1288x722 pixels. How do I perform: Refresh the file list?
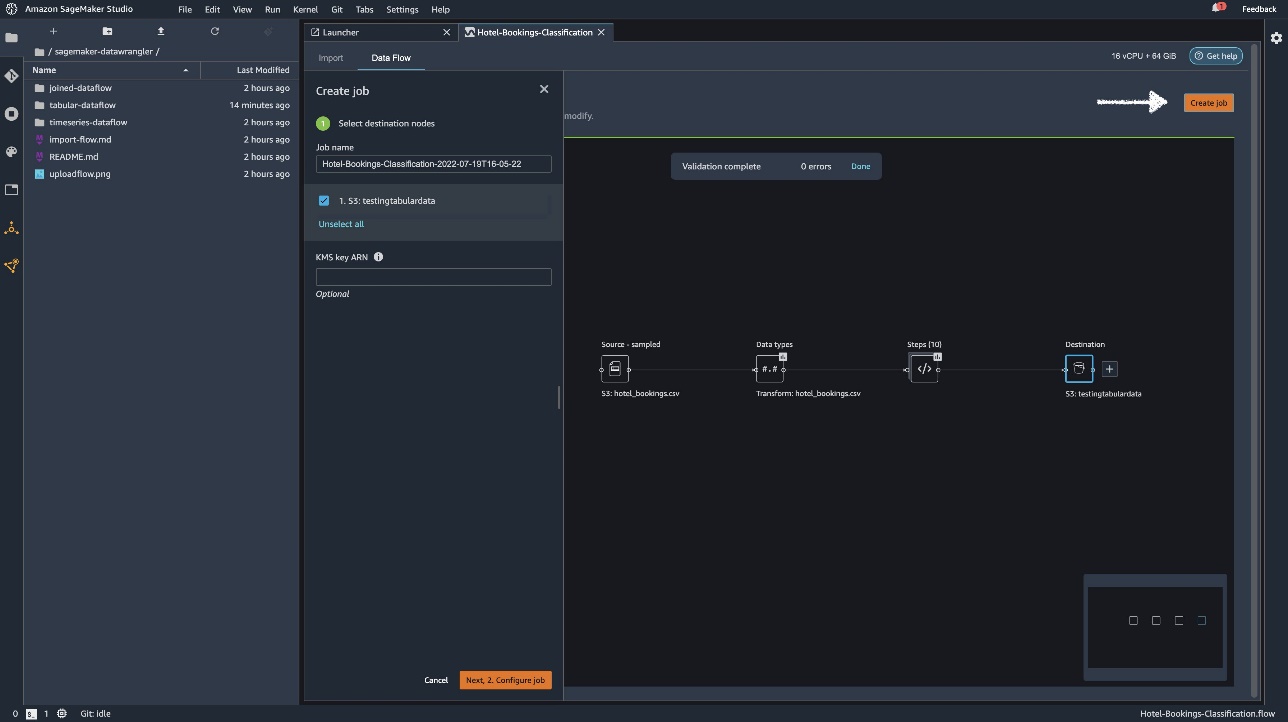(214, 31)
